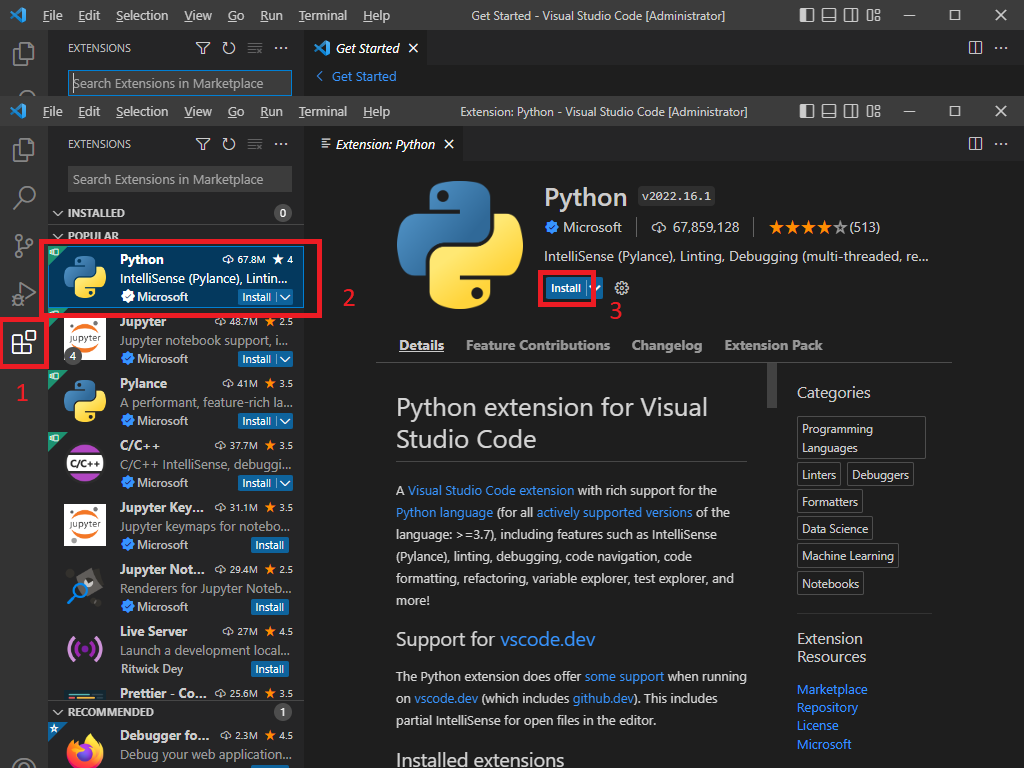
Task: Filter extensions in the front Extensions panel
Action: pos(203,144)
